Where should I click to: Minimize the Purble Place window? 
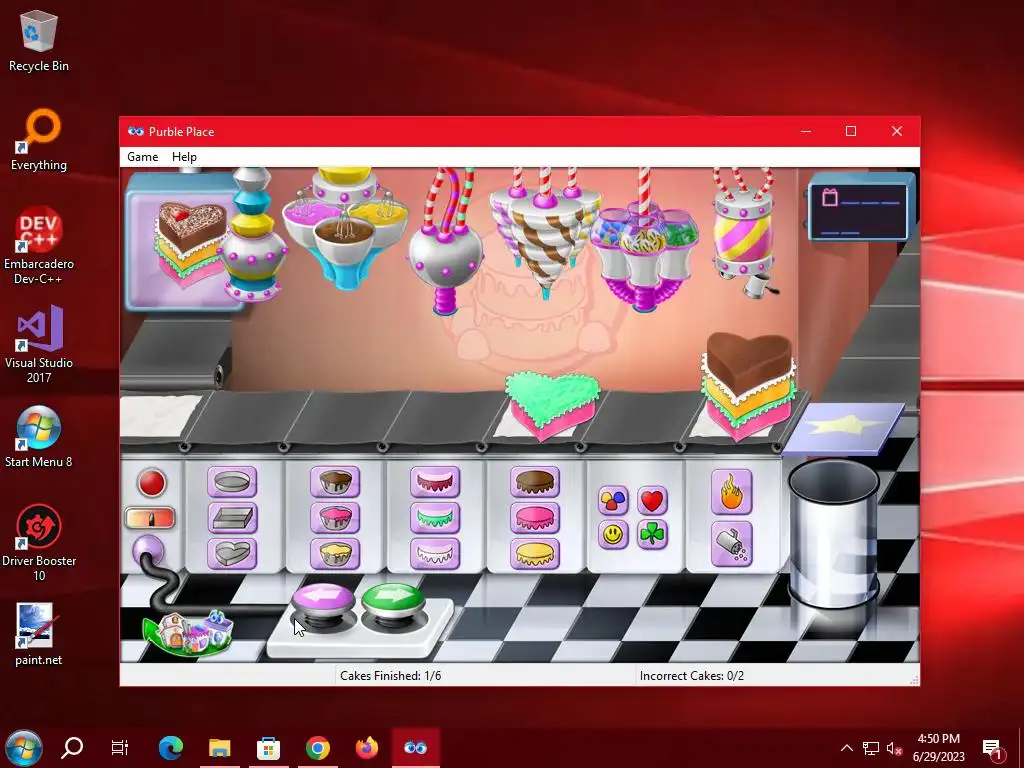(806, 131)
